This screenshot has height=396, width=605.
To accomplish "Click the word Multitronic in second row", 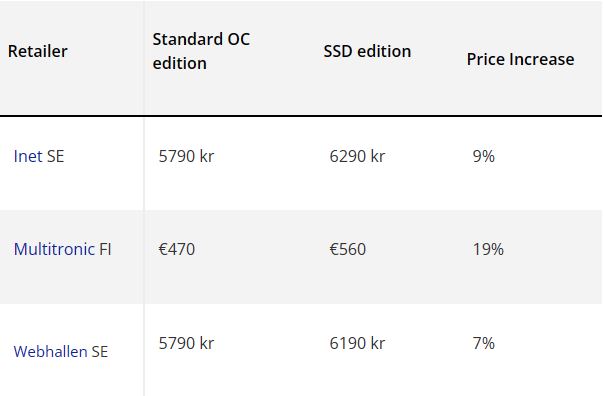I will (54, 249).
